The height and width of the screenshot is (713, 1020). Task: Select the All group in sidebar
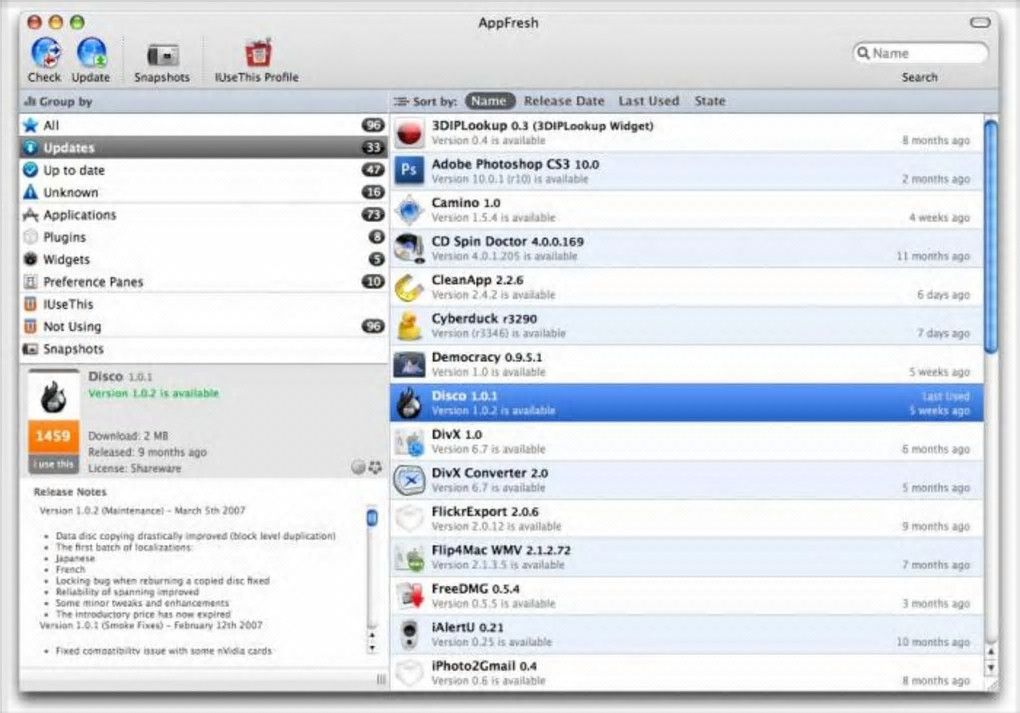204,125
